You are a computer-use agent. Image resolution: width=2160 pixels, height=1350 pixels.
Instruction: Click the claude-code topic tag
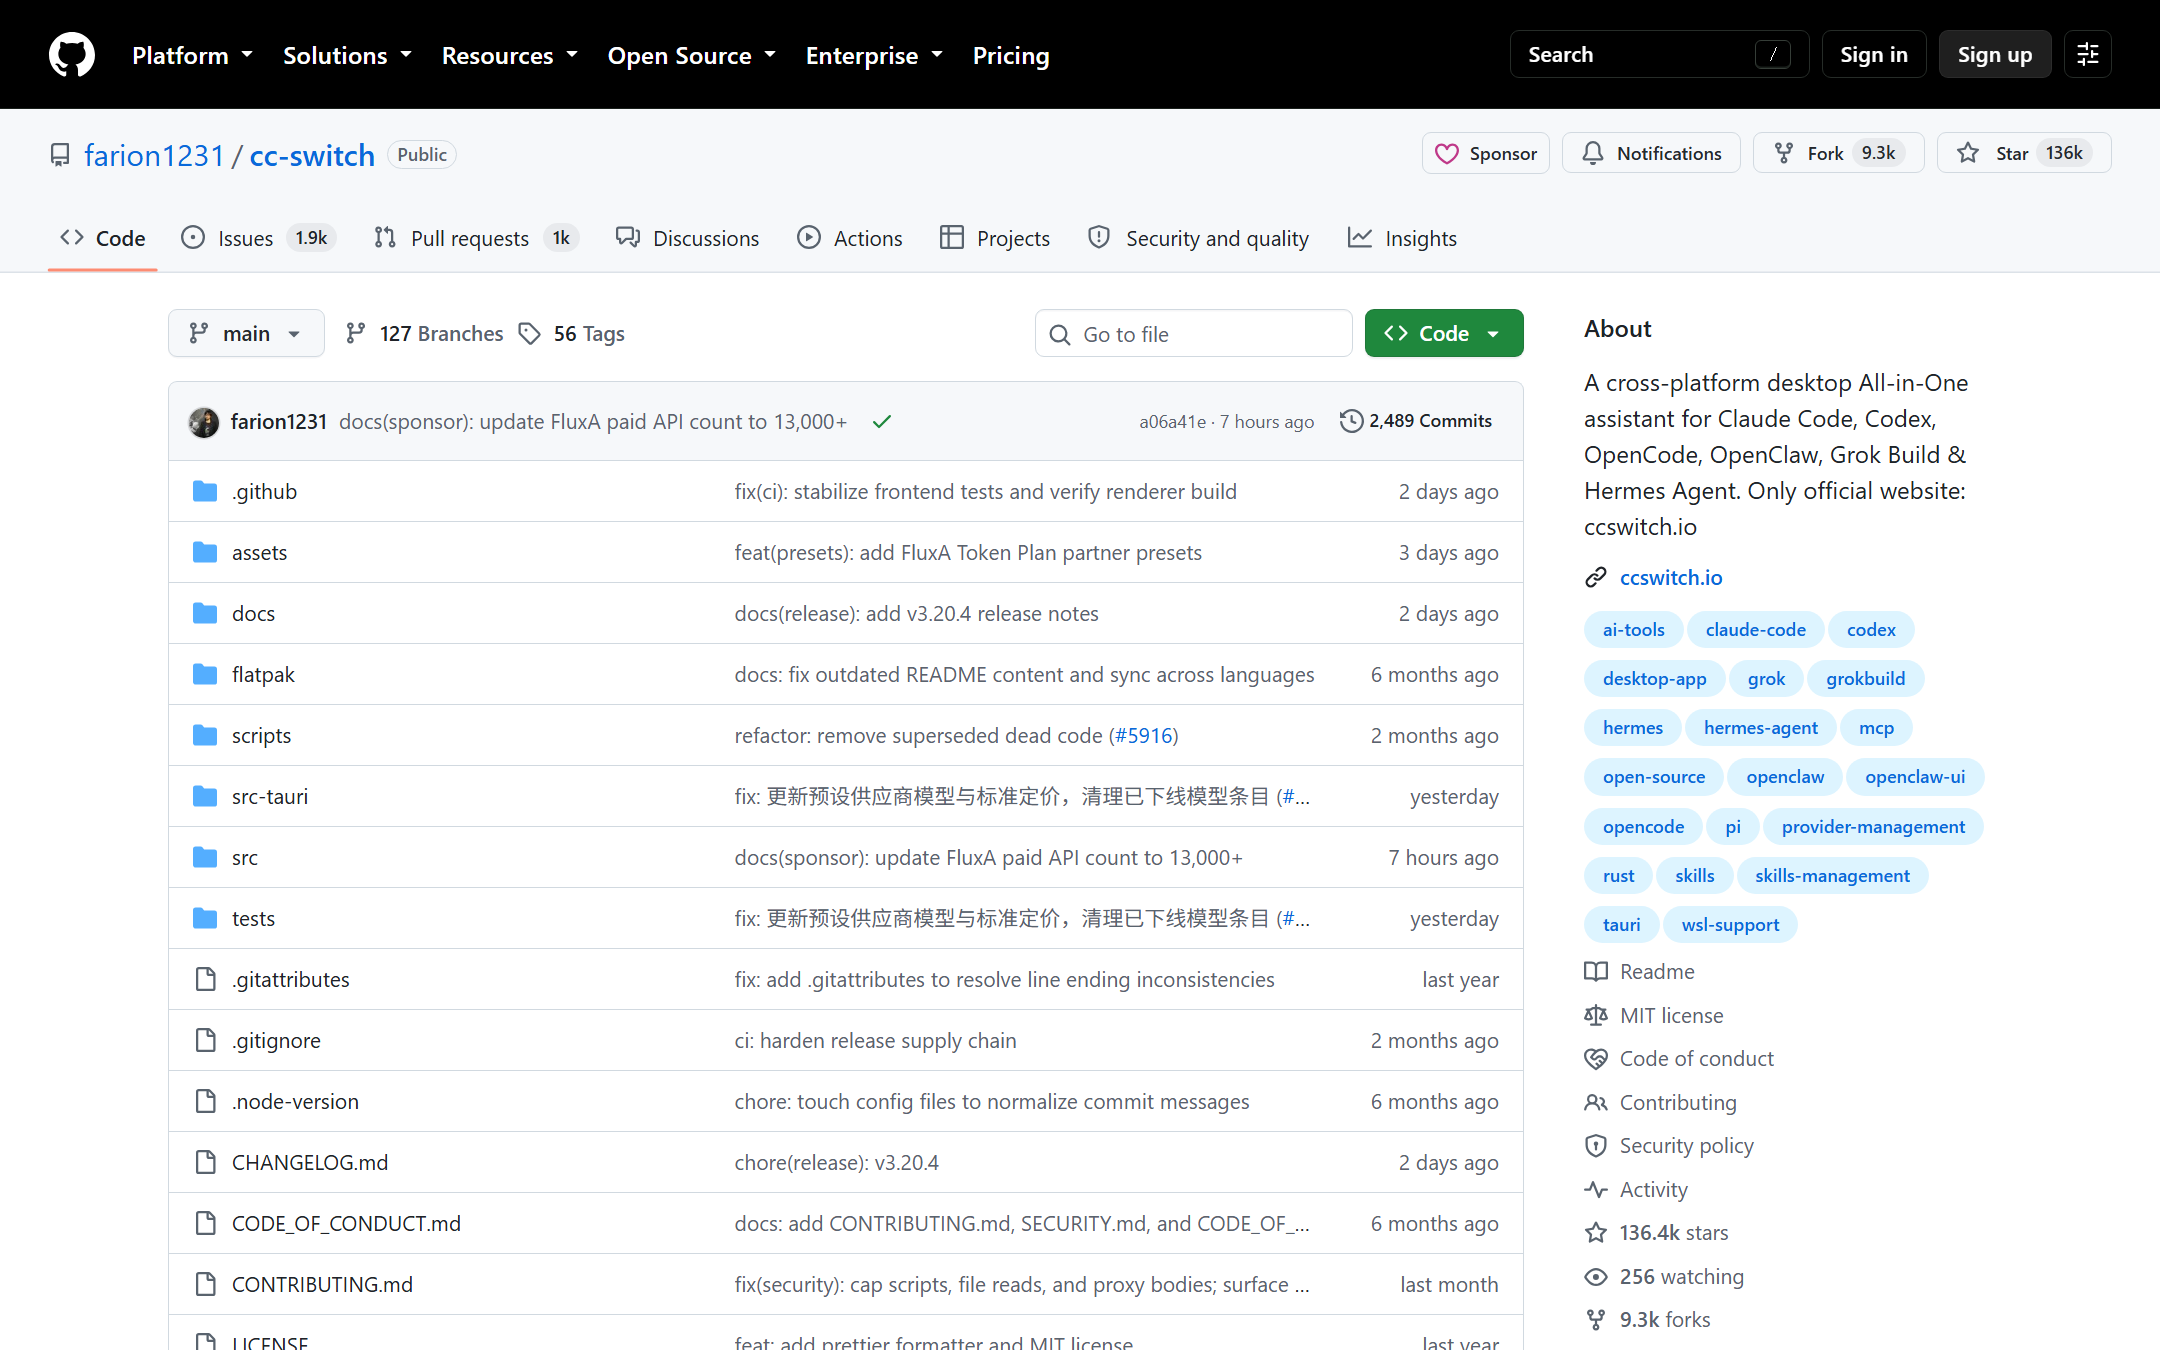1756,629
